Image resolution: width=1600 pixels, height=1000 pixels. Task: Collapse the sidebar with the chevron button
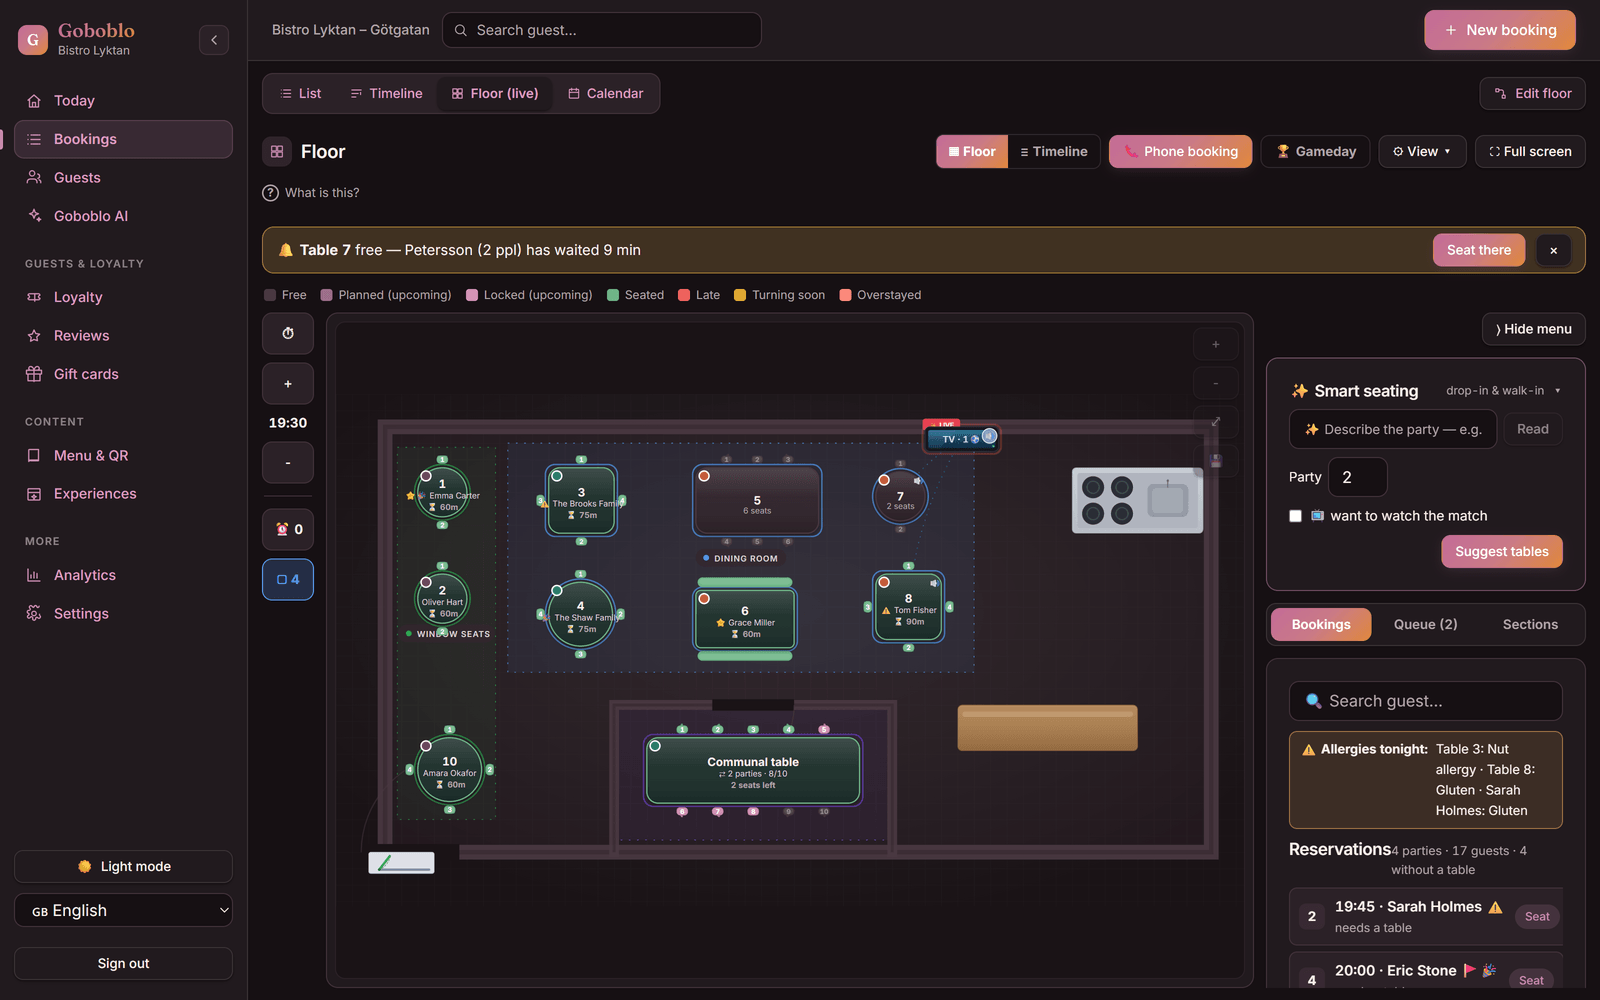pos(214,40)
